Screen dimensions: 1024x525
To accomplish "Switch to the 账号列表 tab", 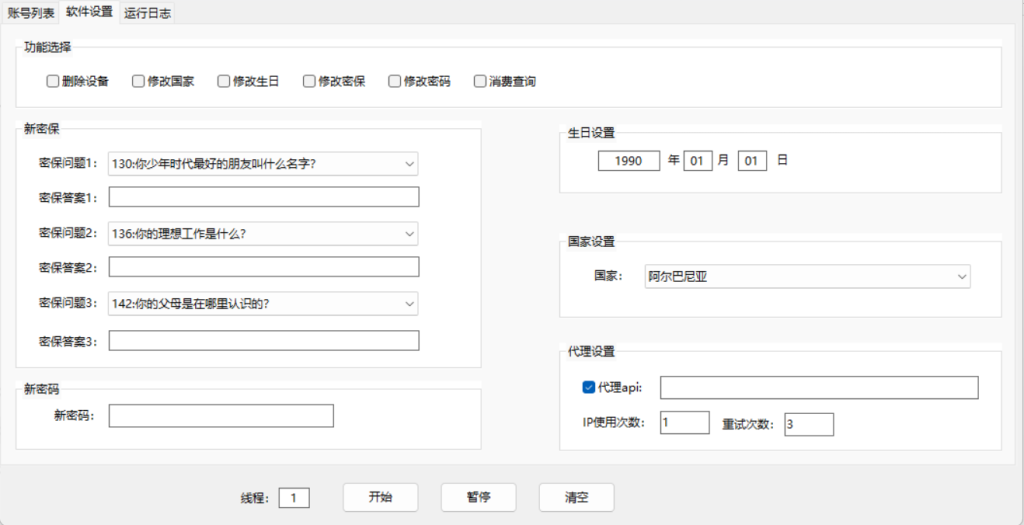I will (x=30, y=12).
